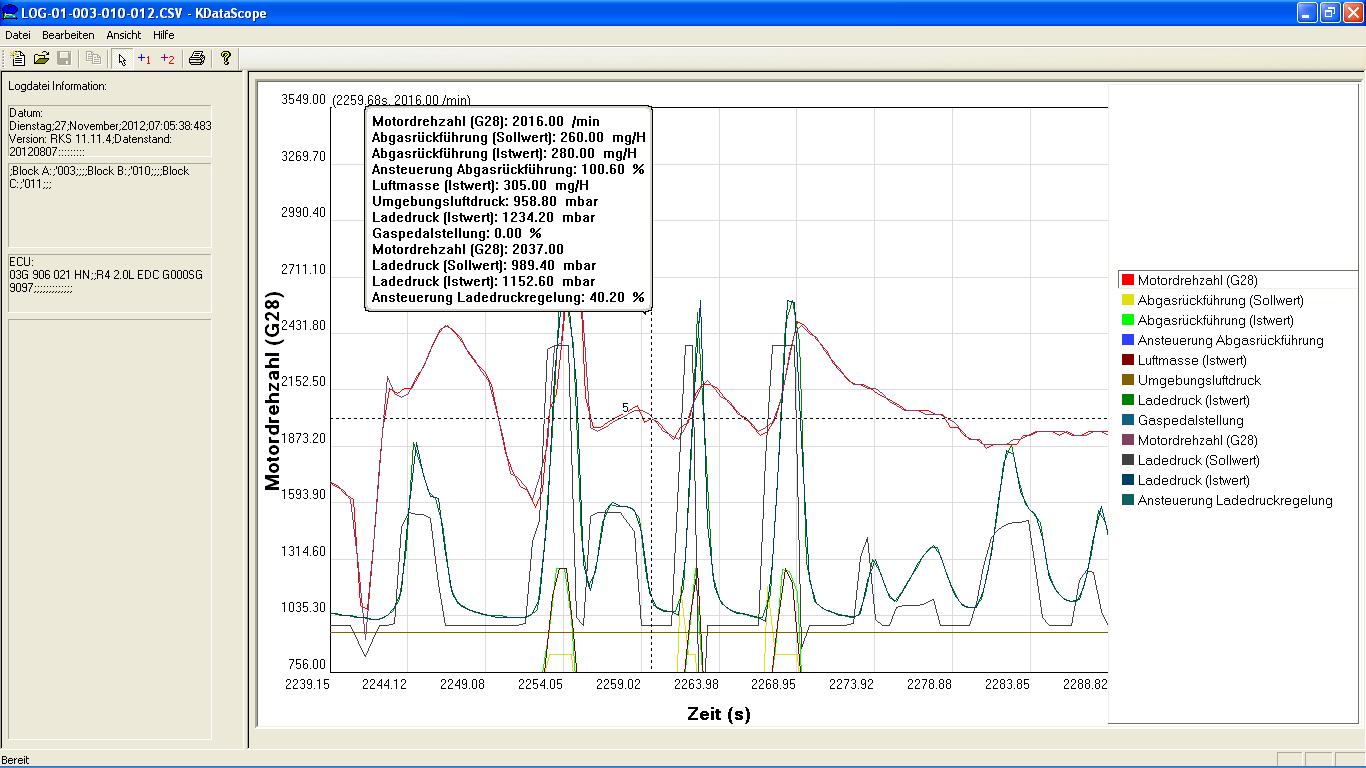
Task: Open the Datei menu
Action: pos(18,35)
